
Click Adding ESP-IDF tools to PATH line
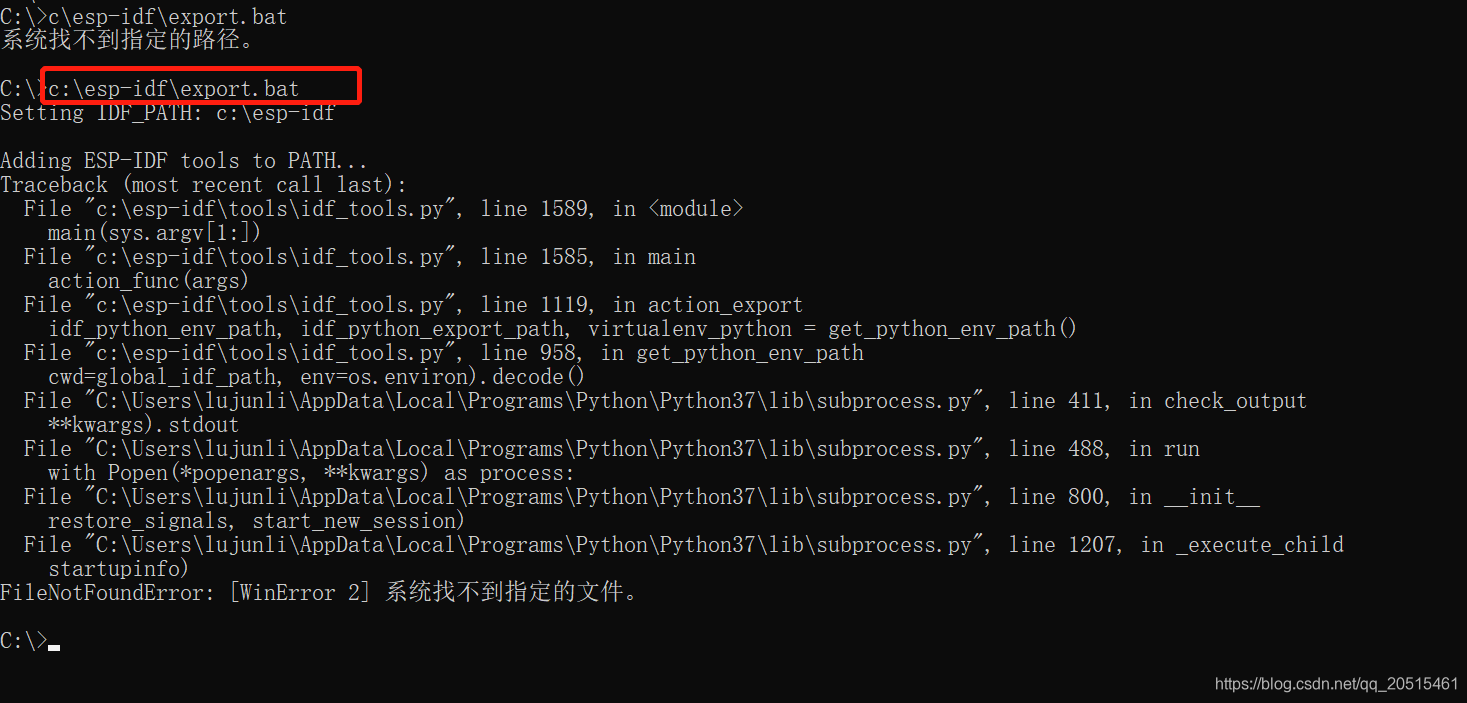point(184,161)
